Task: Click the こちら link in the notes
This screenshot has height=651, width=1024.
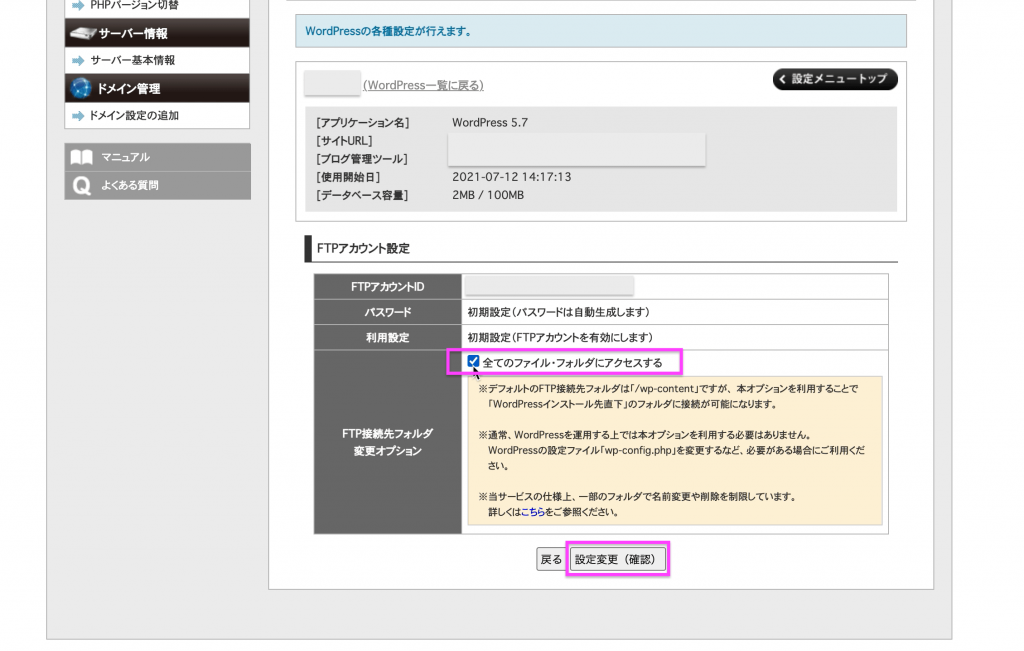Action: (534, 513)
